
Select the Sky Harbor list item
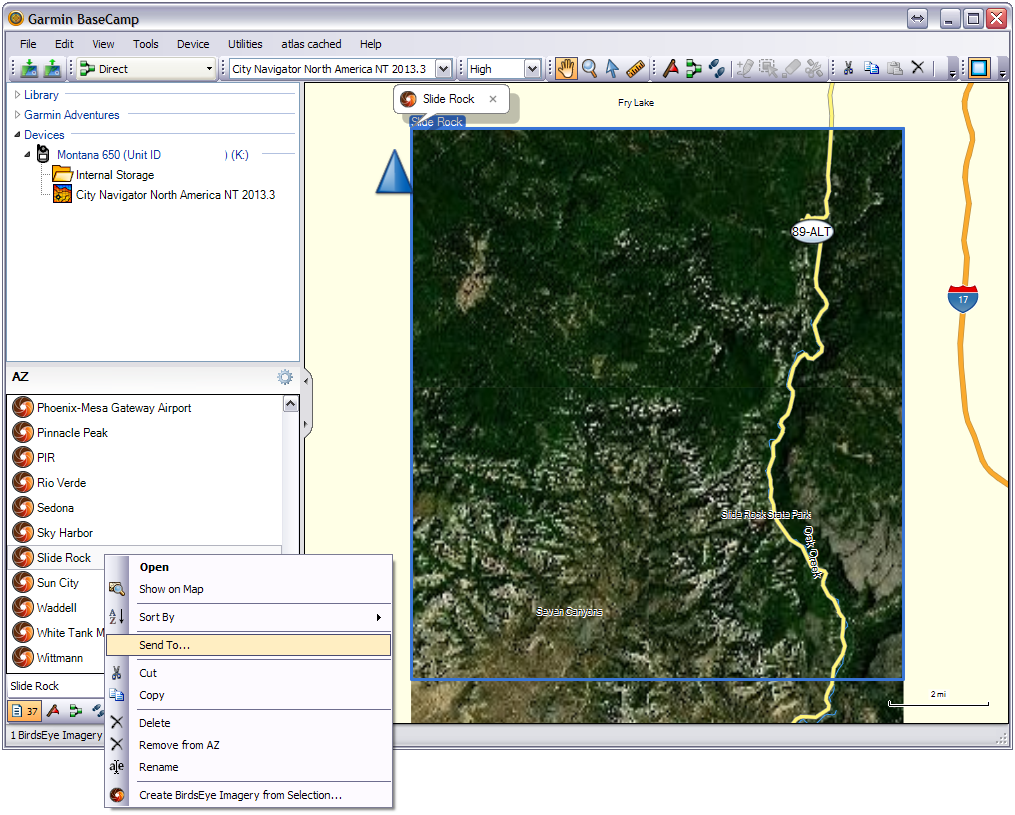(x=146, y=533)
